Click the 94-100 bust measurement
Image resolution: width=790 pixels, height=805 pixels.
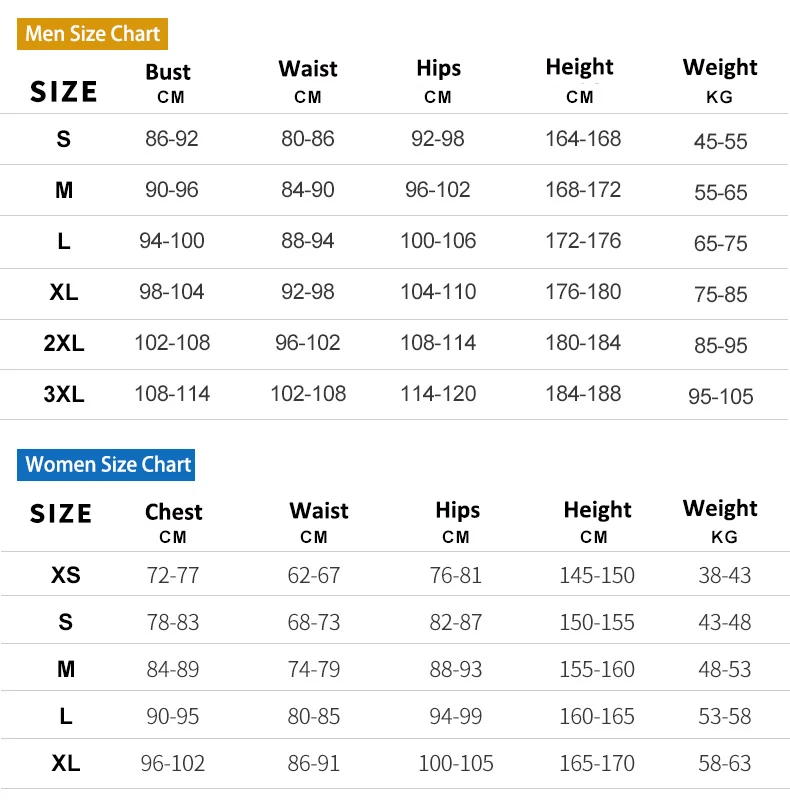pyautogui.click(x=171, y=241)
